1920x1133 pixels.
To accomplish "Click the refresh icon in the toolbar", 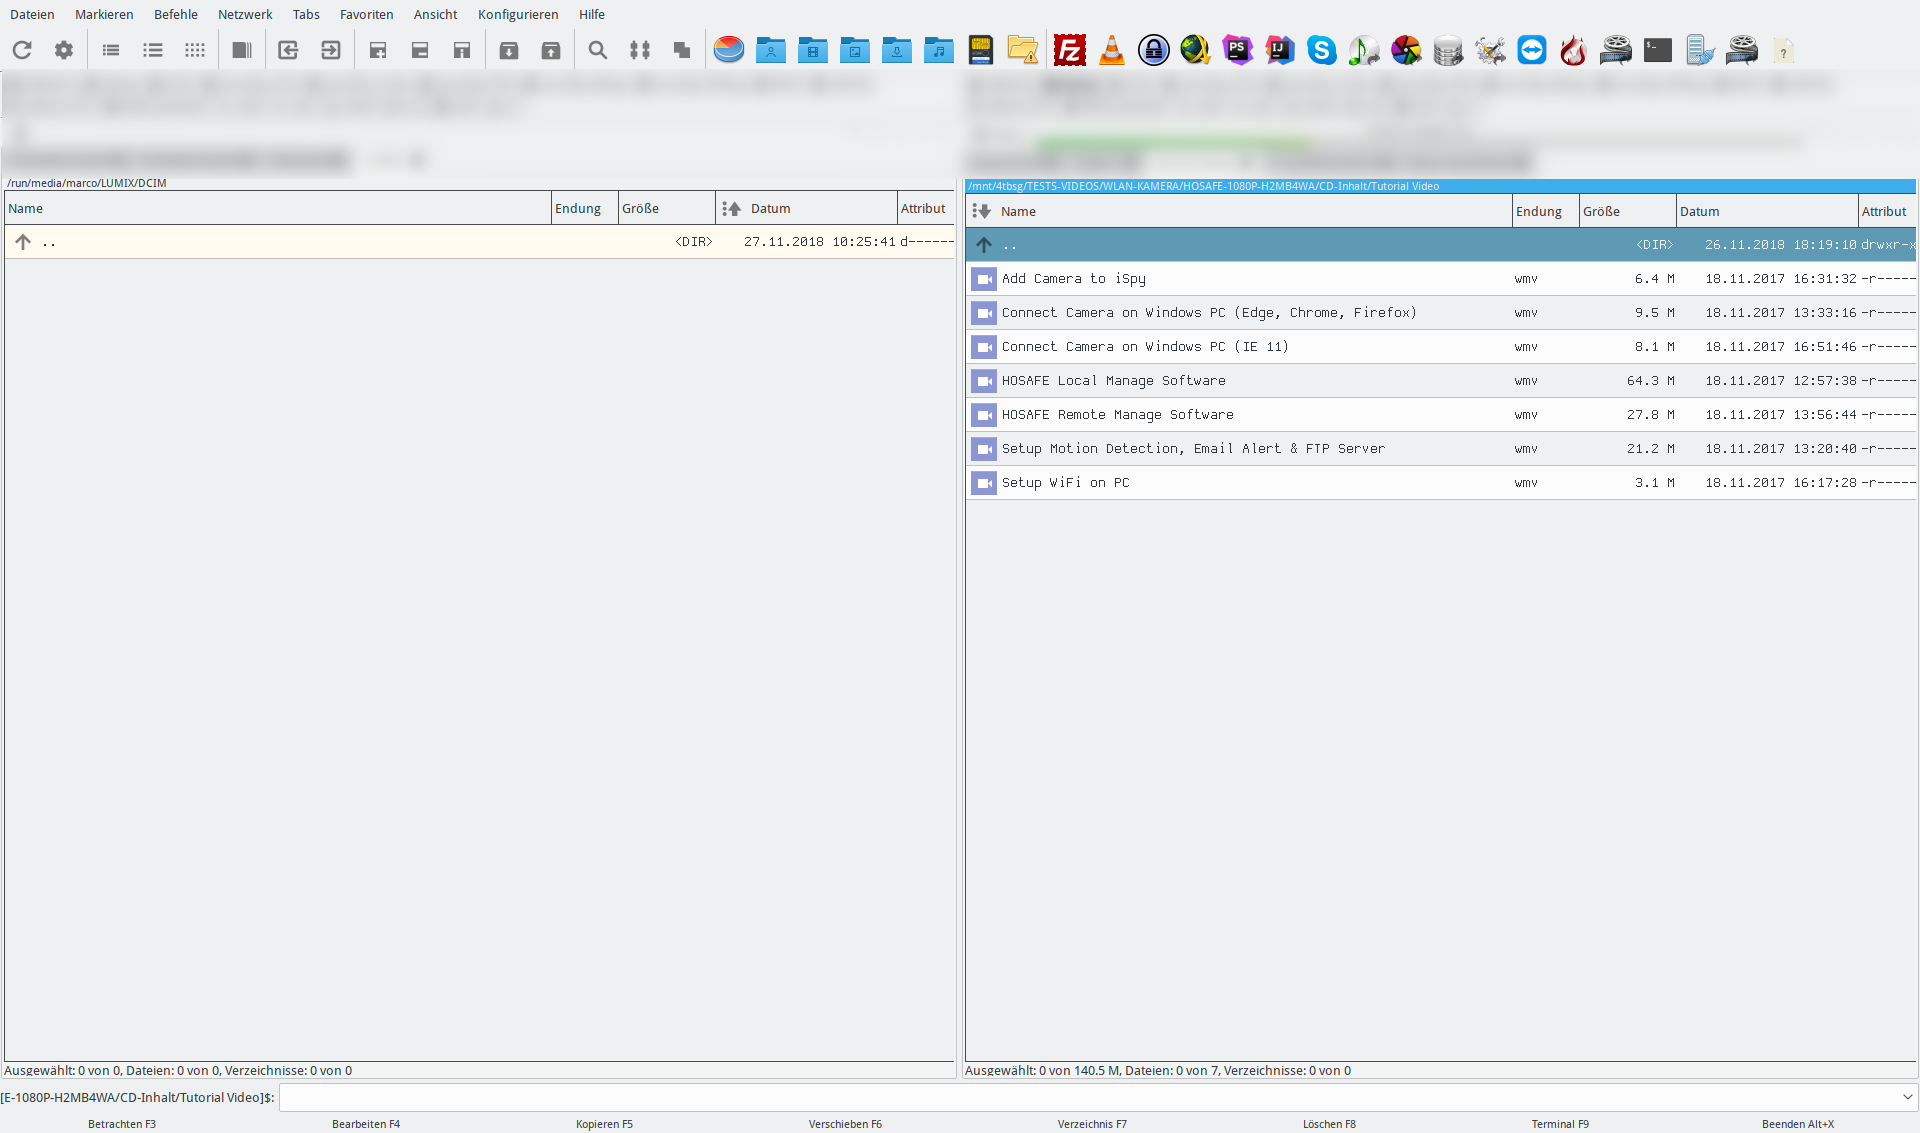I will [22, 50].
